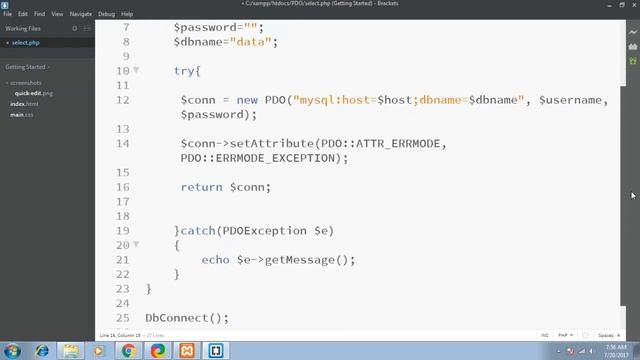Open the colorful swirl app in taskbar

158,351
